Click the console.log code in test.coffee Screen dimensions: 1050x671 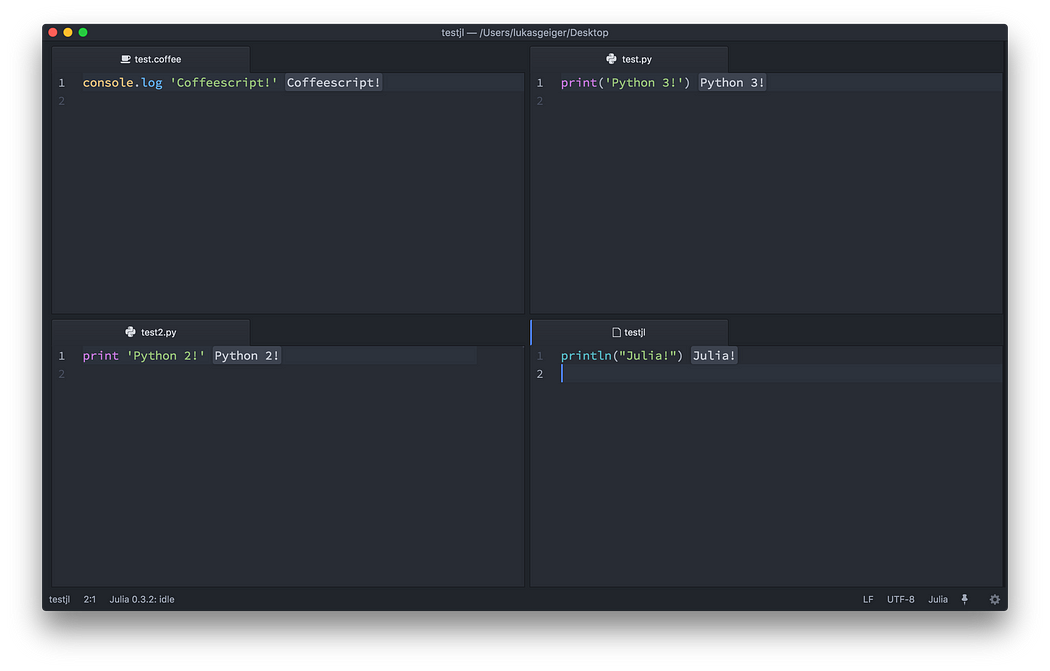(x=122, y=82)
